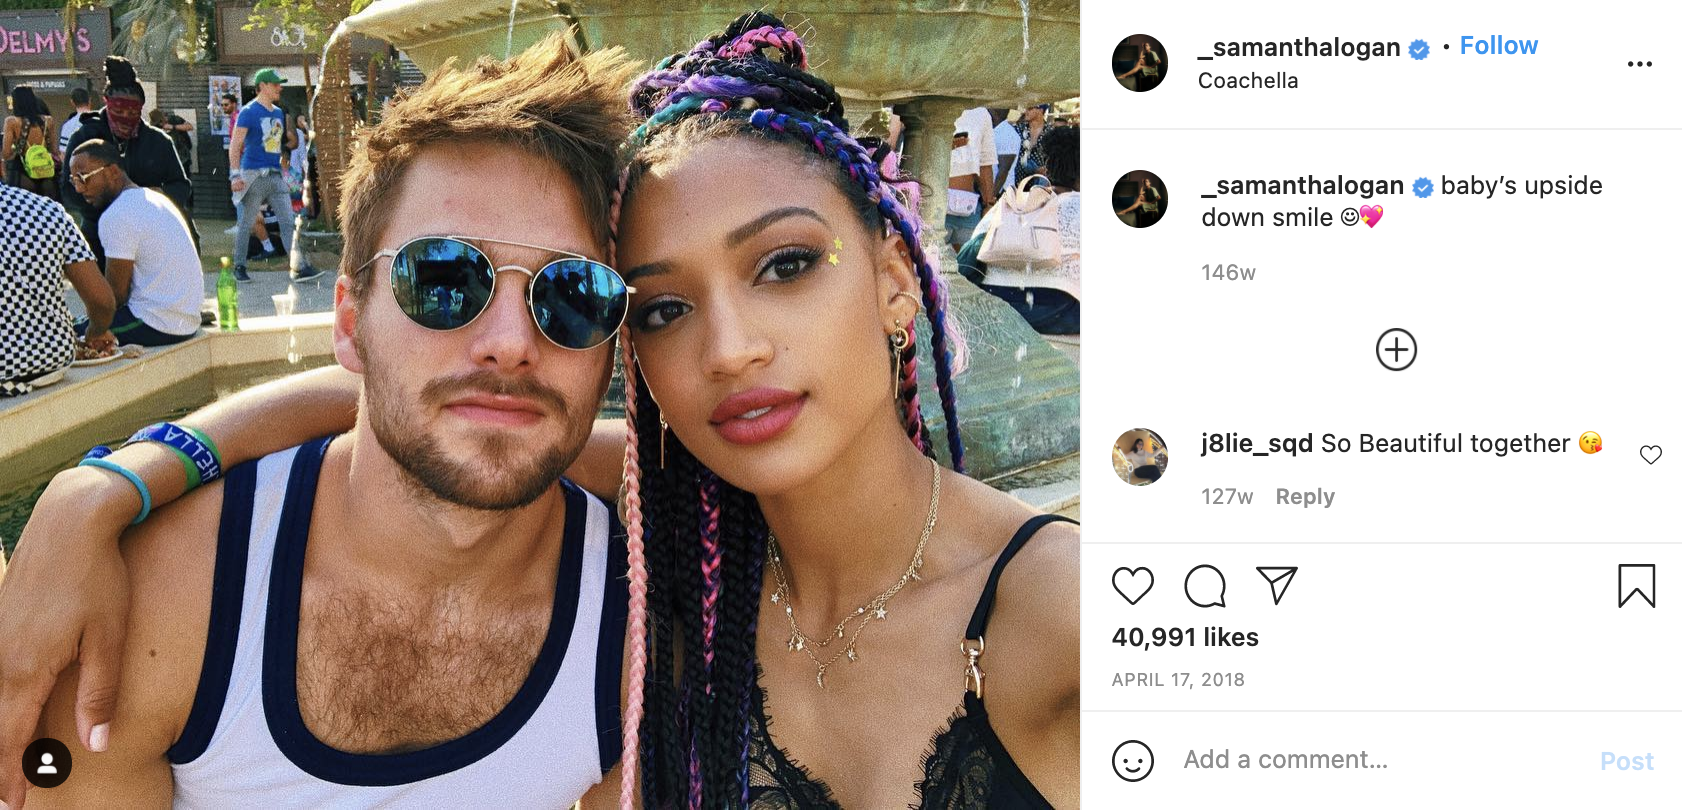Open the Coachella location link
Viewport: 1682px width, 810px height.
click(1248, 81)
